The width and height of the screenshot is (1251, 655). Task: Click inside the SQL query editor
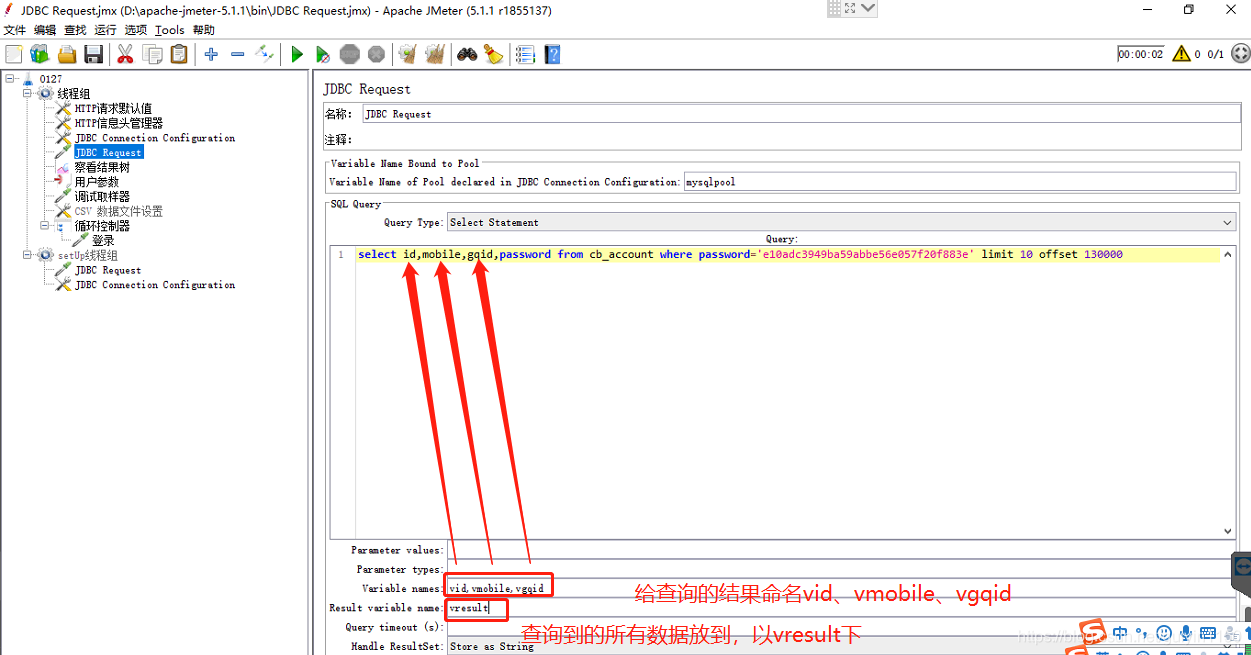788,390
